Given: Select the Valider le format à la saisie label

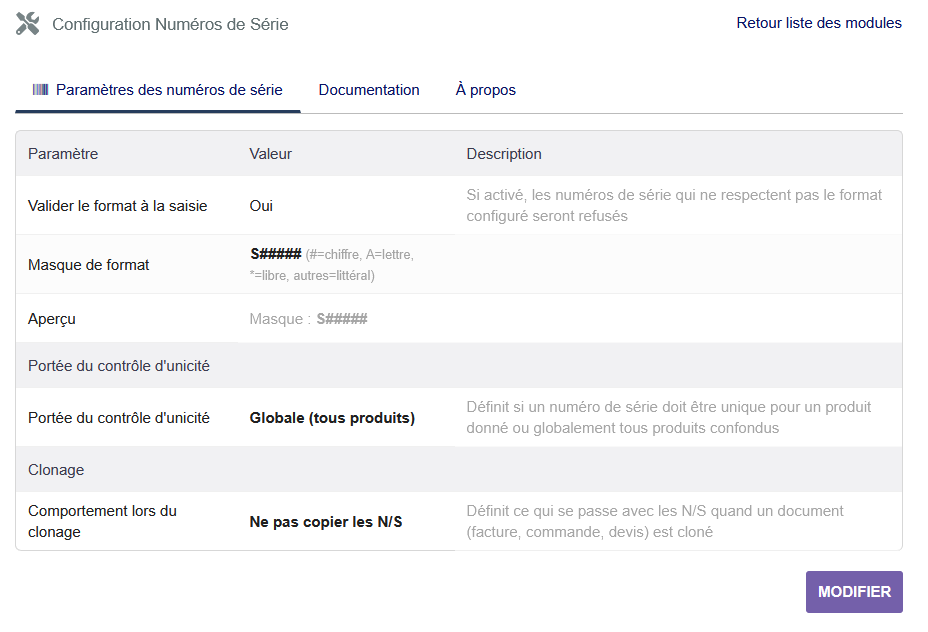Looking at the screenshot, I should click(x=118, y=206).
